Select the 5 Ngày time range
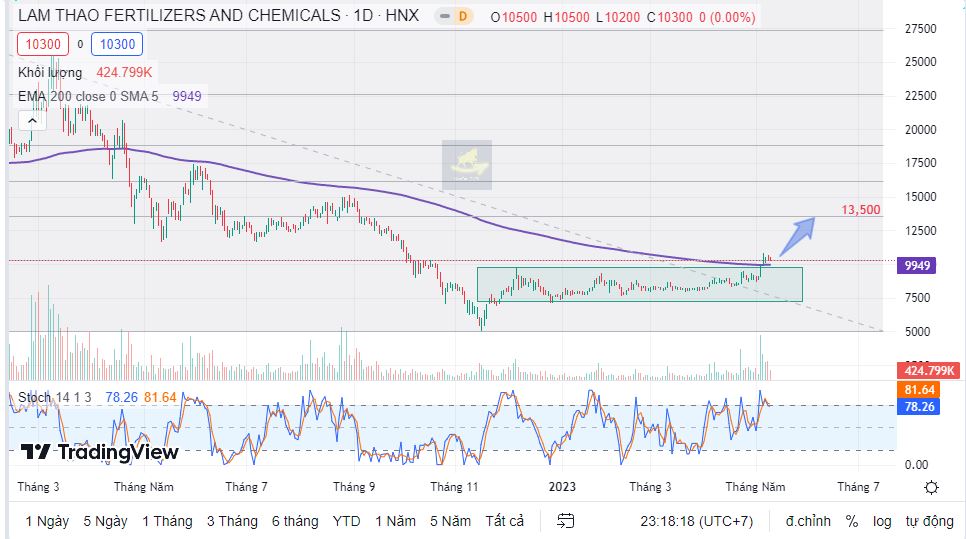Screen dimensions: 966x539 pos(105,521)
